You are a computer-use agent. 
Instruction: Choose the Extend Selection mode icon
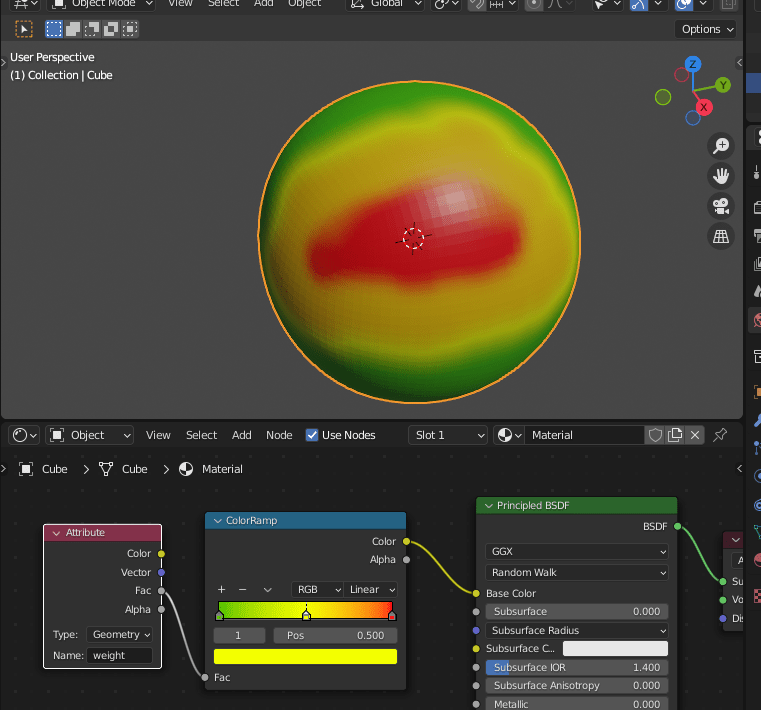click(x=73, y=29)
